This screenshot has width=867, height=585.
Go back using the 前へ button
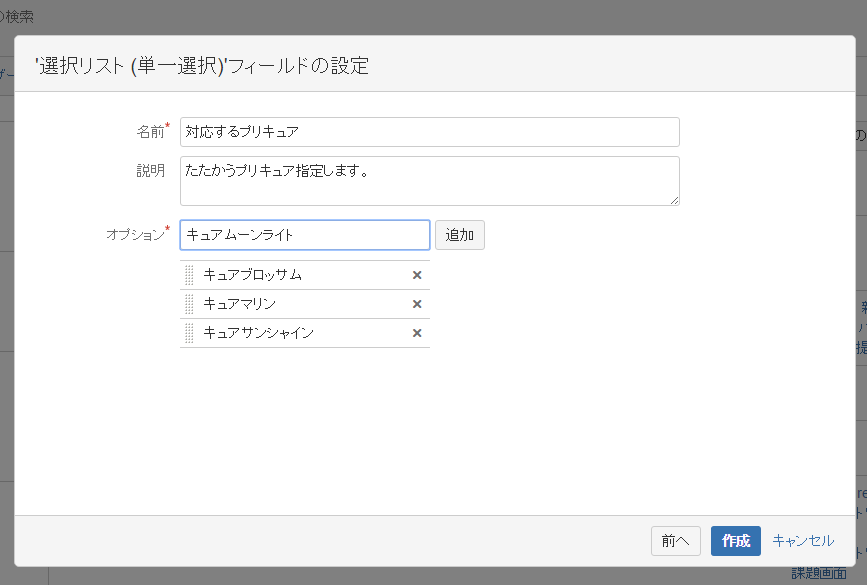(x=676, y=541)
